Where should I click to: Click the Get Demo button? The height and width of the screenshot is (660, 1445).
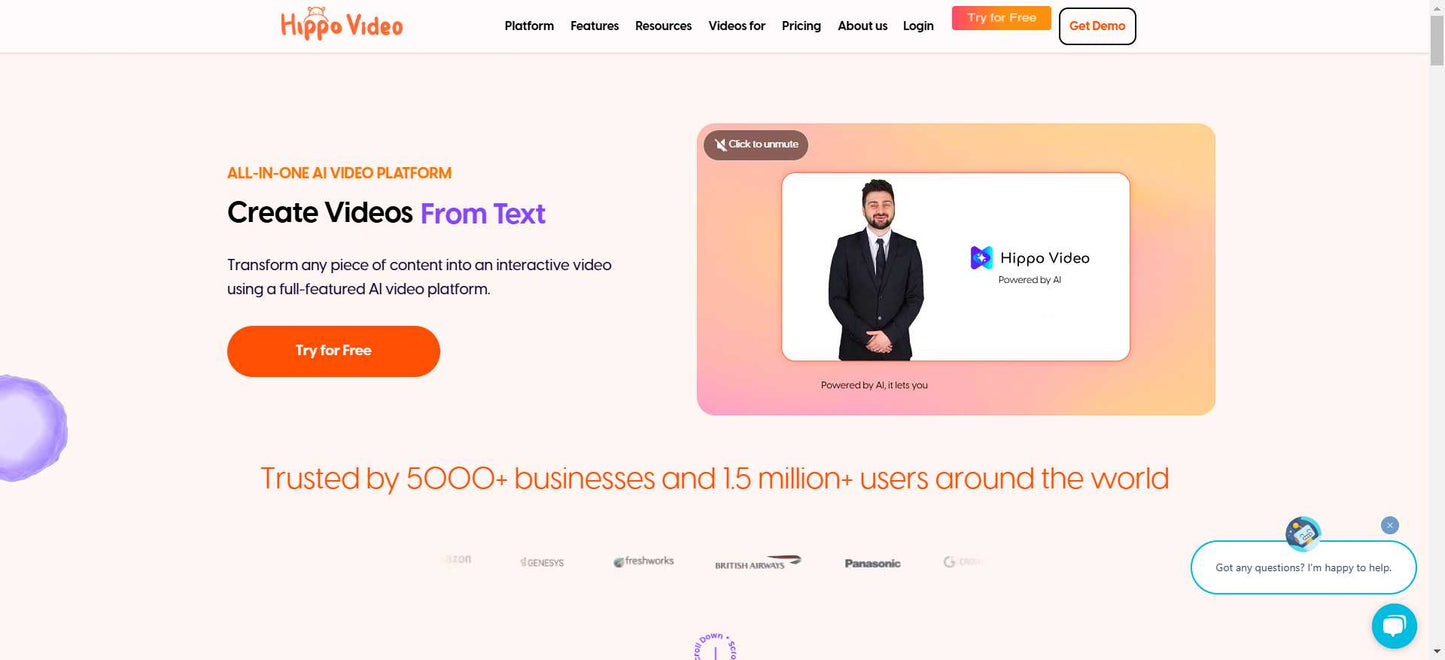point(1097,26)
